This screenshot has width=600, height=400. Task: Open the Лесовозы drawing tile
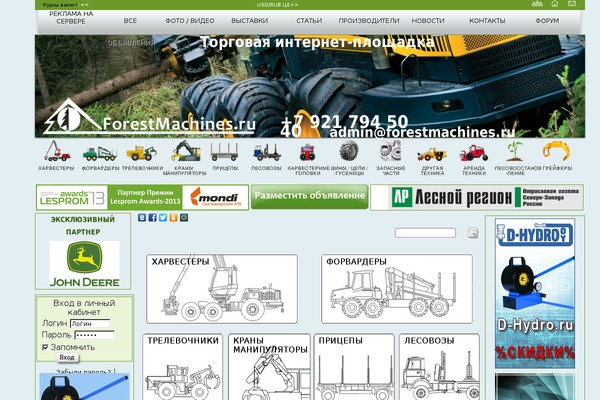439,367
